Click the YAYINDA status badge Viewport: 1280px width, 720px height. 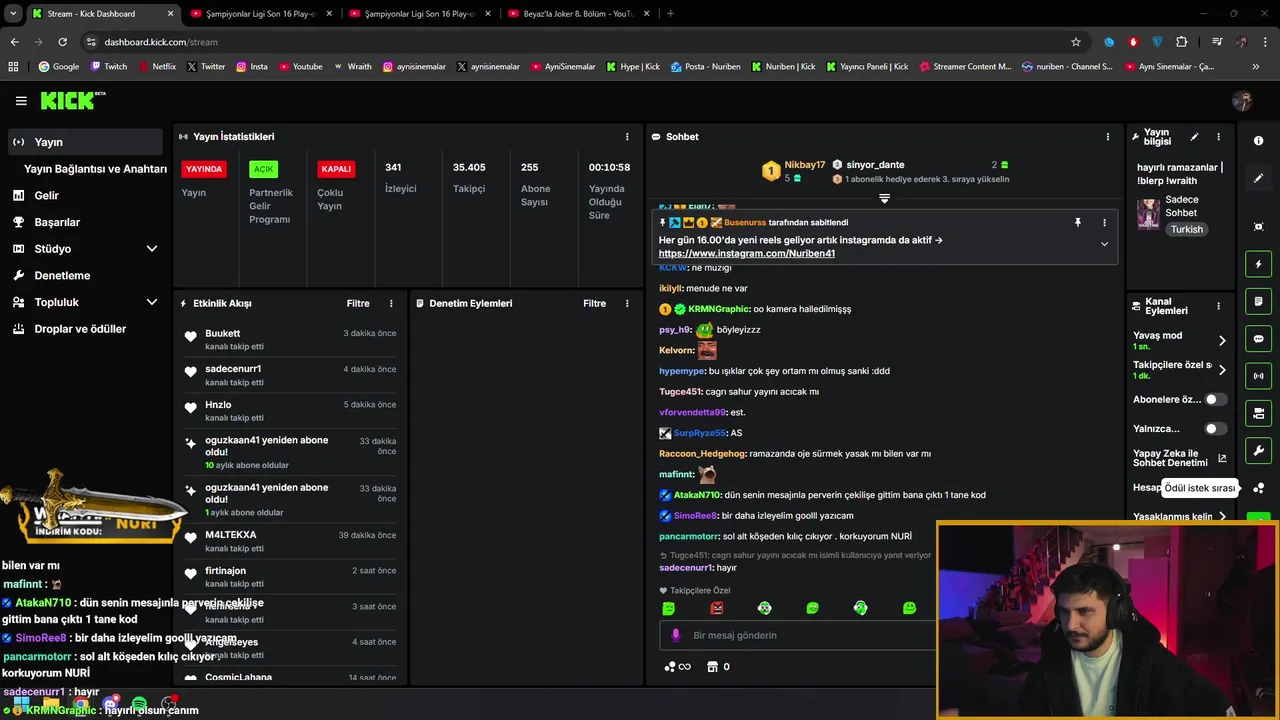point(204,169)
